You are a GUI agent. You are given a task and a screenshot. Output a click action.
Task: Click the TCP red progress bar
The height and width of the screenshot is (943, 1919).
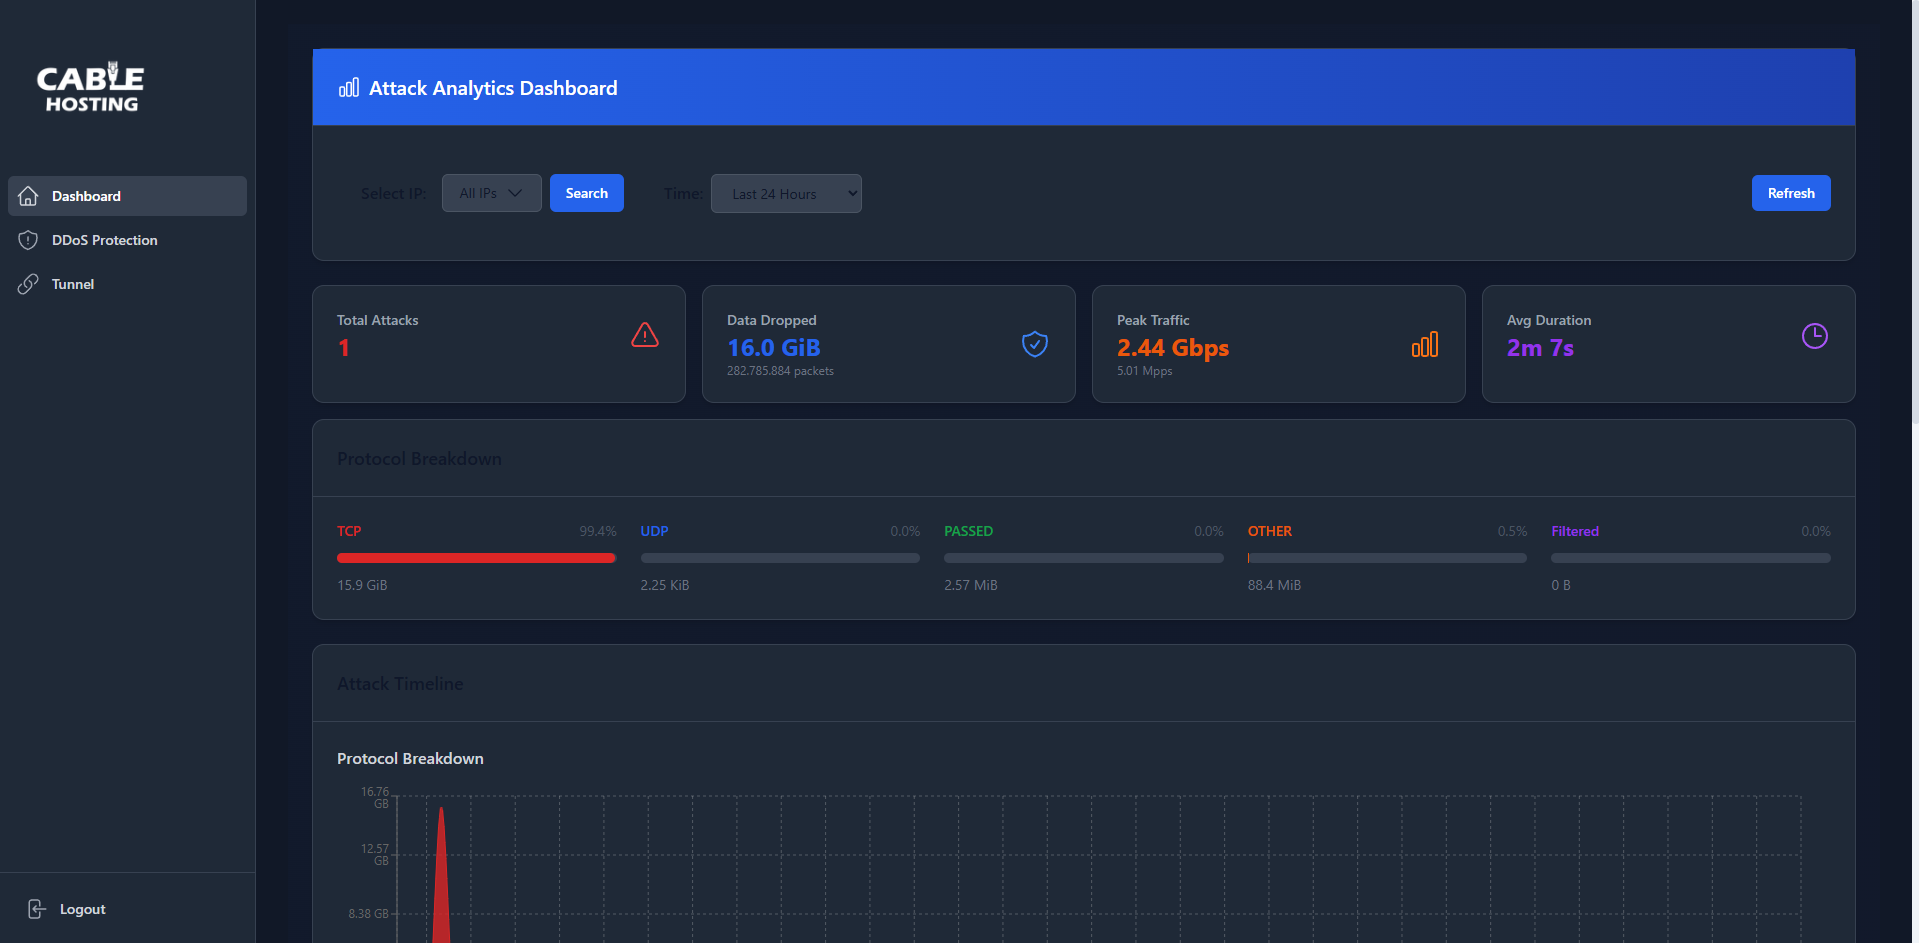click(476, 558)
